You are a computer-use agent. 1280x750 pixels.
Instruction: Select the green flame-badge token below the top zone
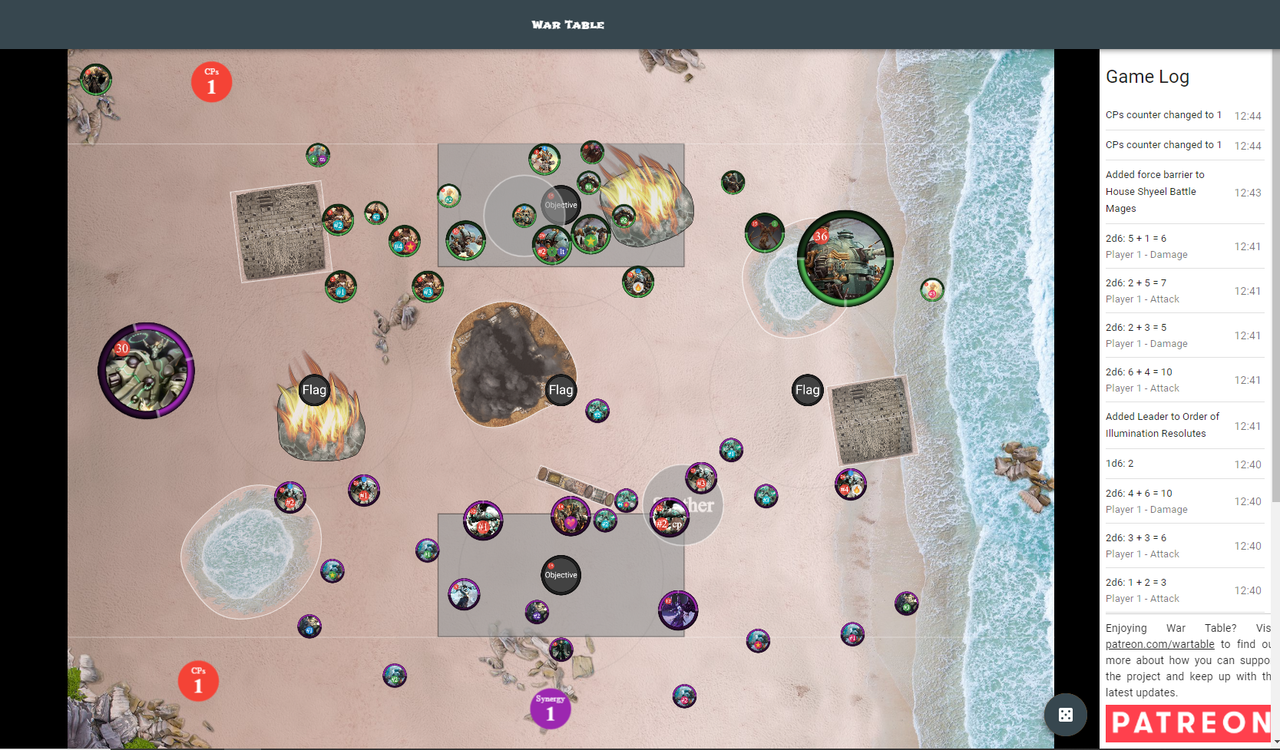click(x=638, y=282)
